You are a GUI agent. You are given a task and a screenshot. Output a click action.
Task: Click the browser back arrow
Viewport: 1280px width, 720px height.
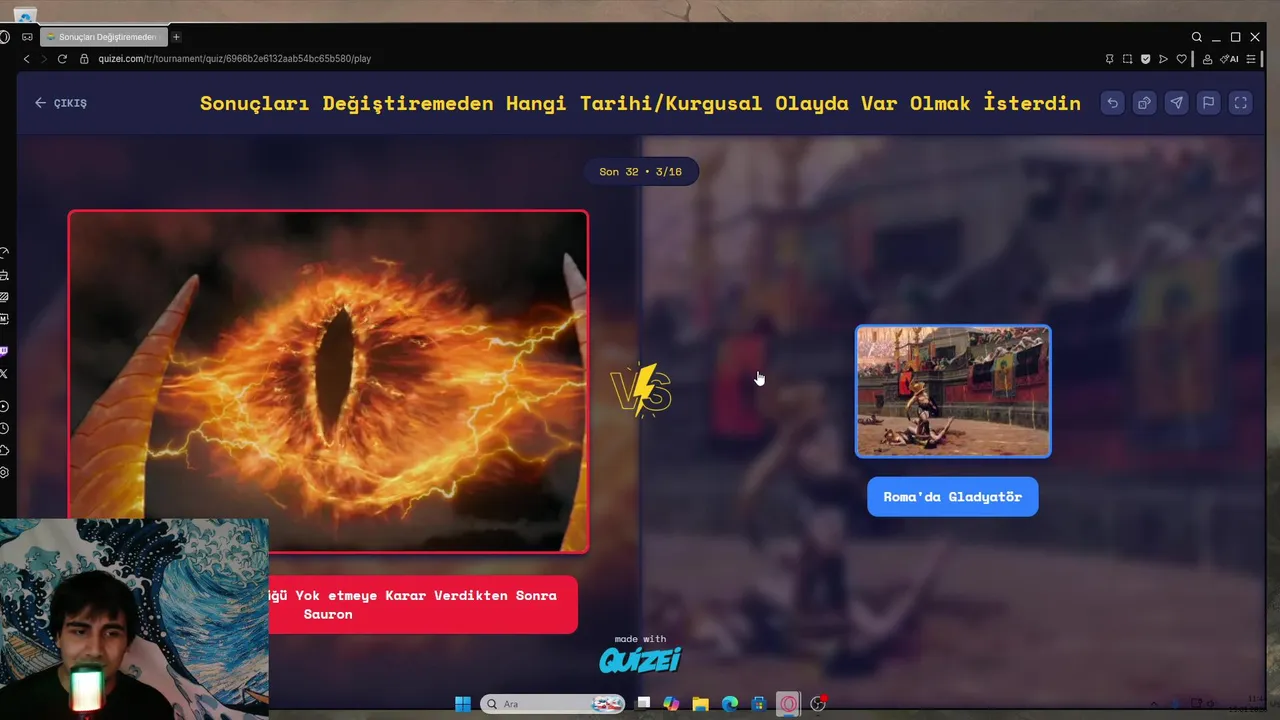tap(27, 59)
